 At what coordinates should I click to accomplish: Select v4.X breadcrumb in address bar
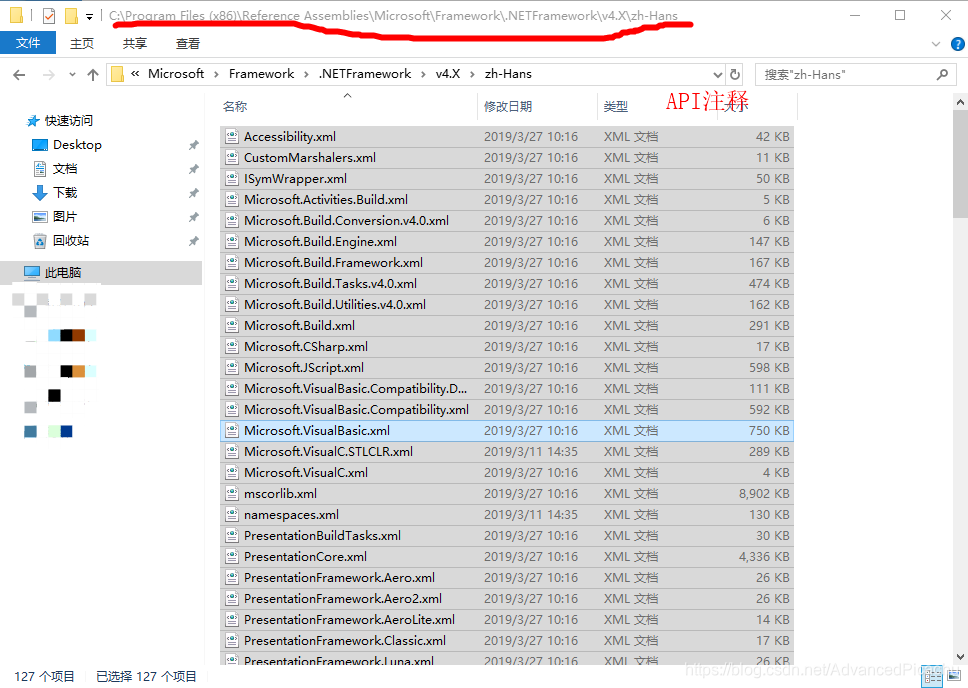click(x=448, y=73)
